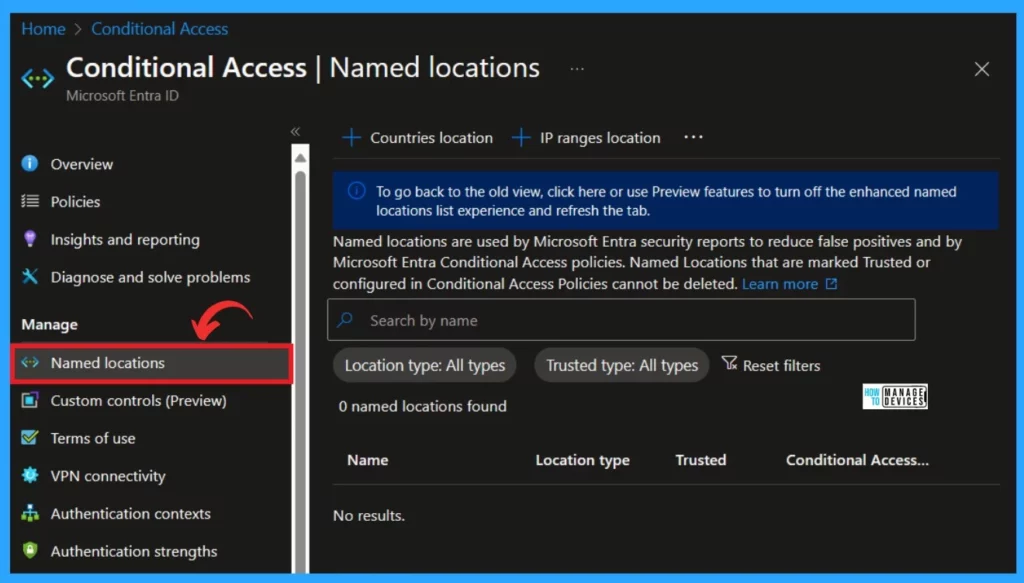Sort by the Name column header
The width and height of the screenshot is (1024, 583).
click(368, 460)
